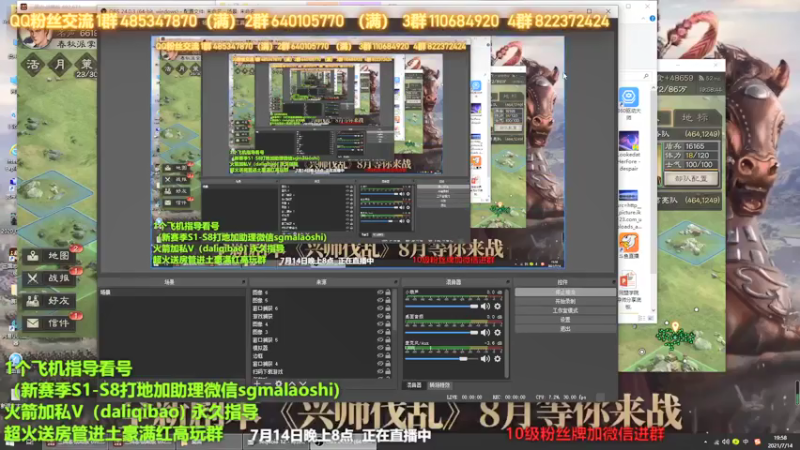The width and height of the screenshot is (800, 450).
Task: Open gear settings for 桌面音频 channel
Action: (x=497, y=332)
